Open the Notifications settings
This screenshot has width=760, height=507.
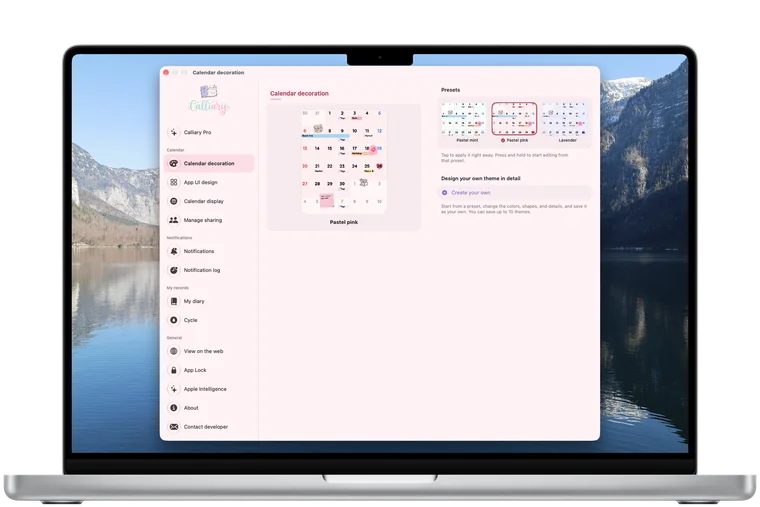(x=209, y=251)
